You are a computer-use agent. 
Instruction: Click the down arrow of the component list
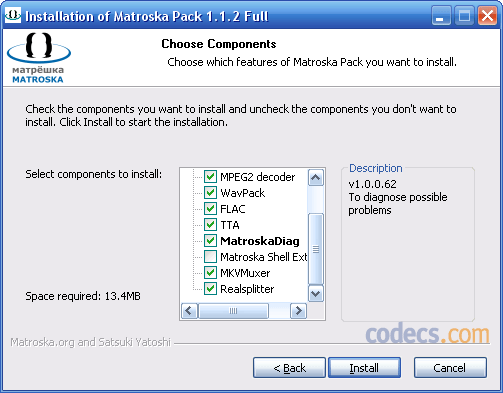tap(315, 294)
